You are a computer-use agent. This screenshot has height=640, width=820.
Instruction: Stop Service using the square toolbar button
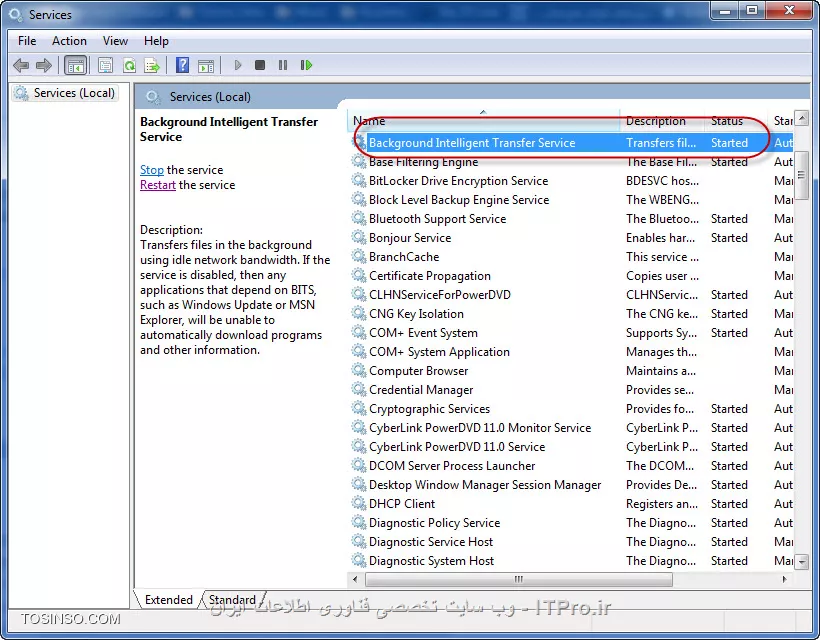pyautogui.click(x=260, y=65)
